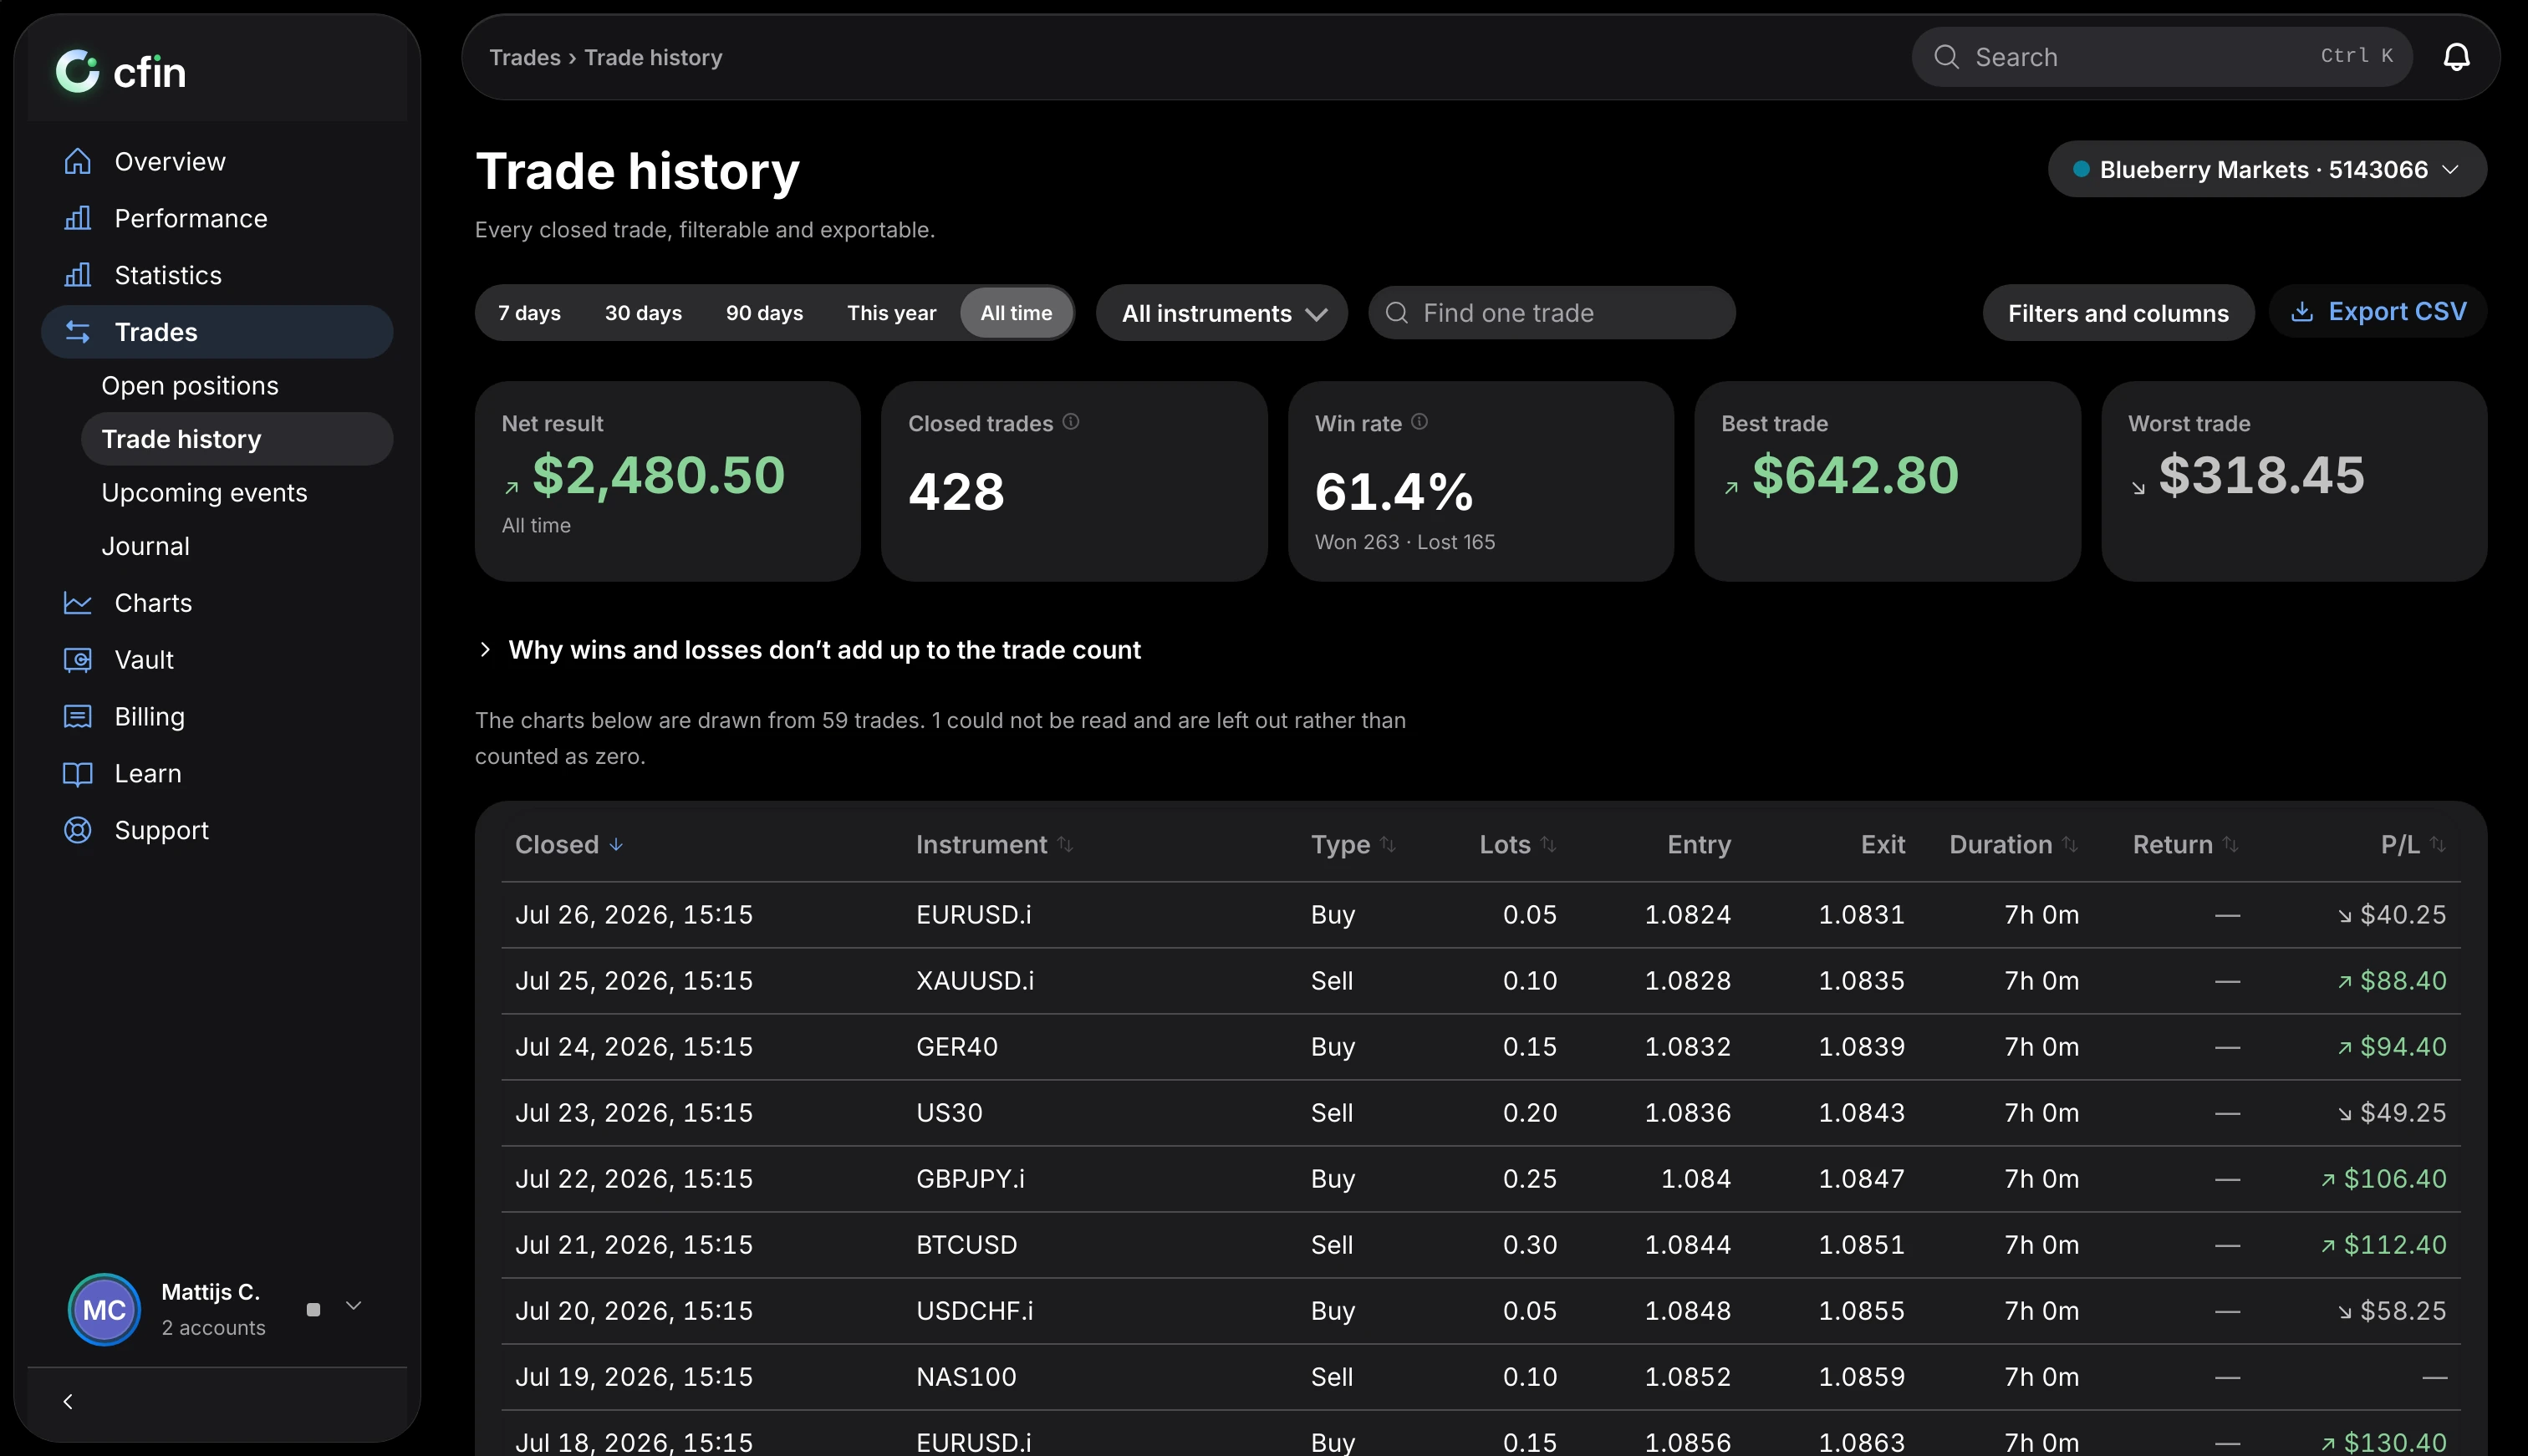The width and height of the screenshot is (2528, 1456).
Task: Select Trade history in sidebar
Action: pos(237,439)
